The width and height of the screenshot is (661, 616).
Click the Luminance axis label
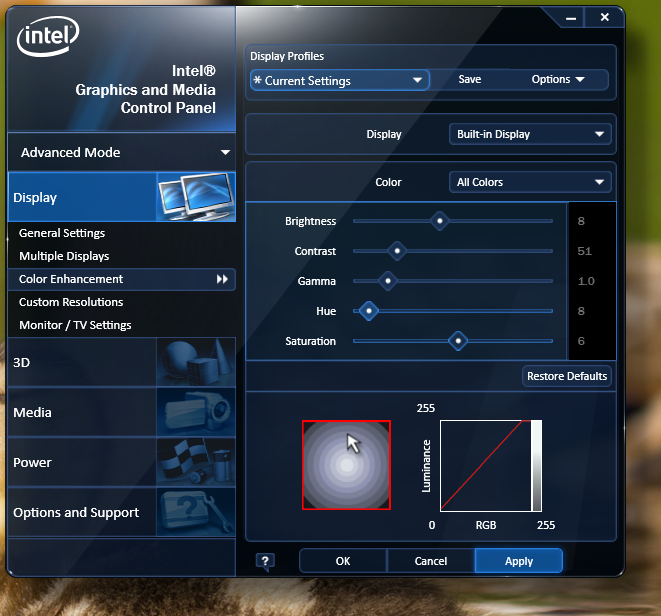click(x=426, y=466)
